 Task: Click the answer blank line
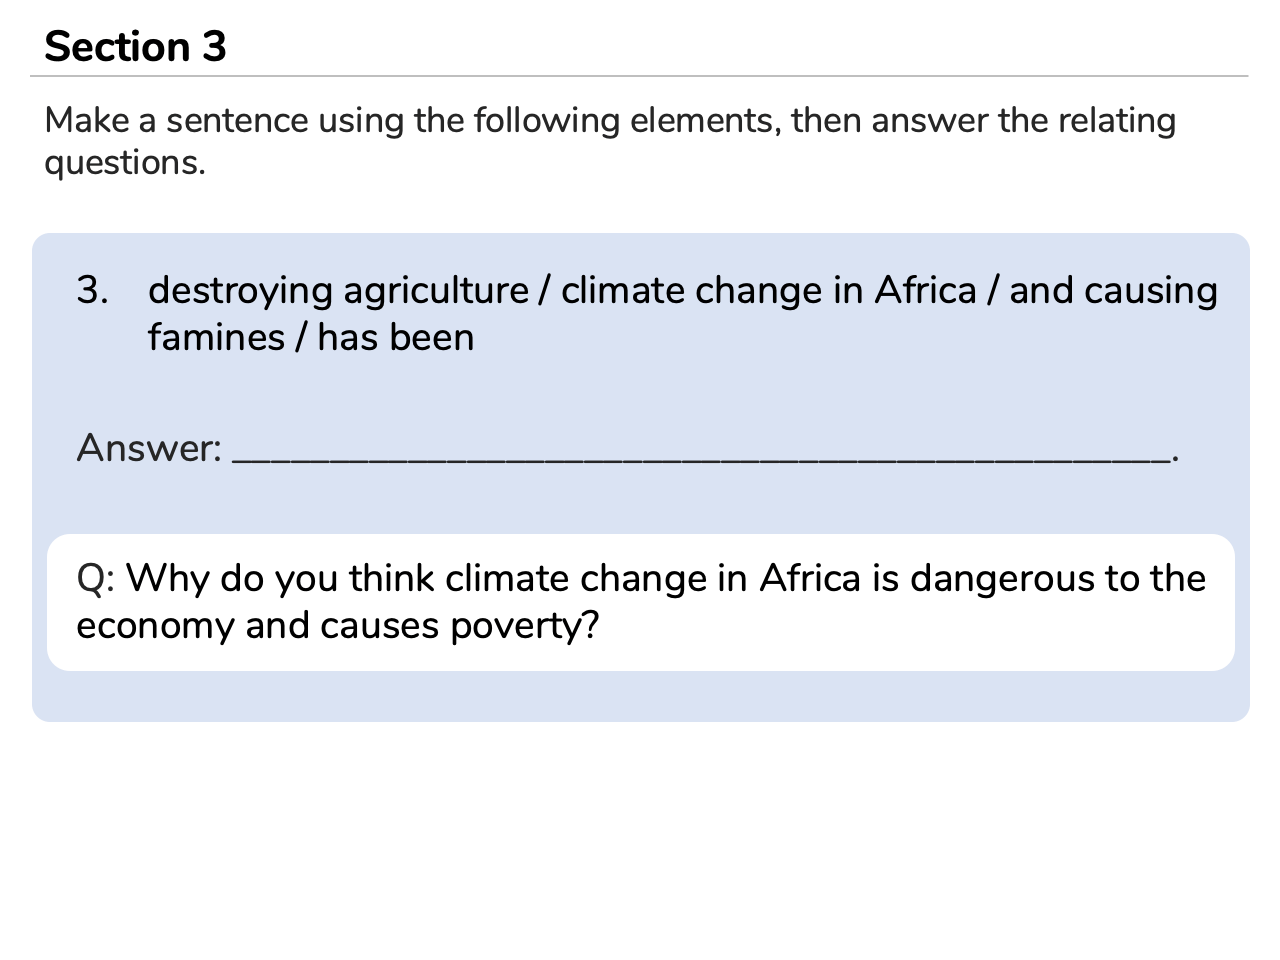701,459
